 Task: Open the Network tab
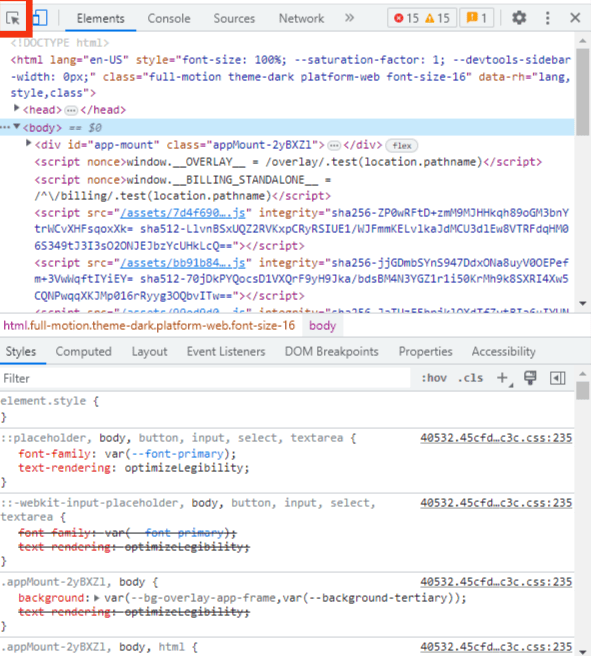(302, 18)
